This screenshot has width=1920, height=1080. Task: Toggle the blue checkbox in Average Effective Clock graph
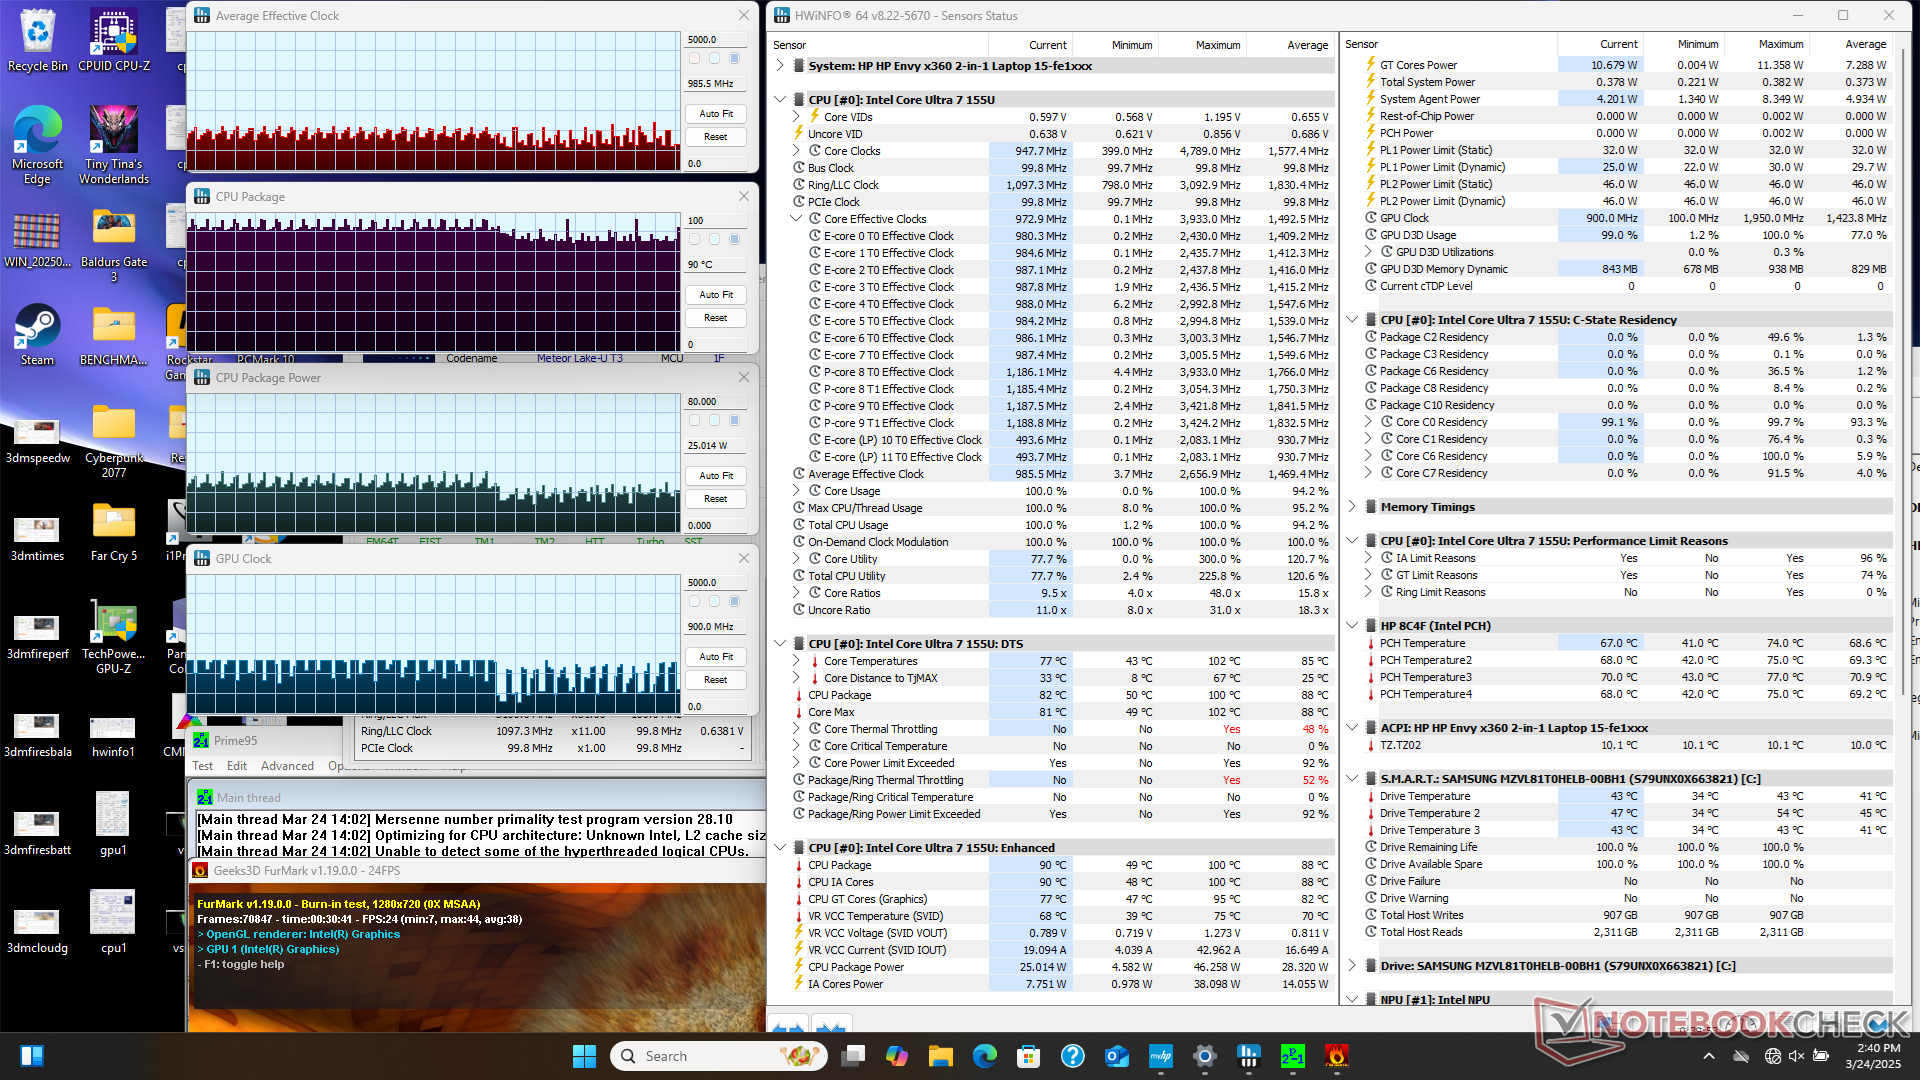click(735, 58)
